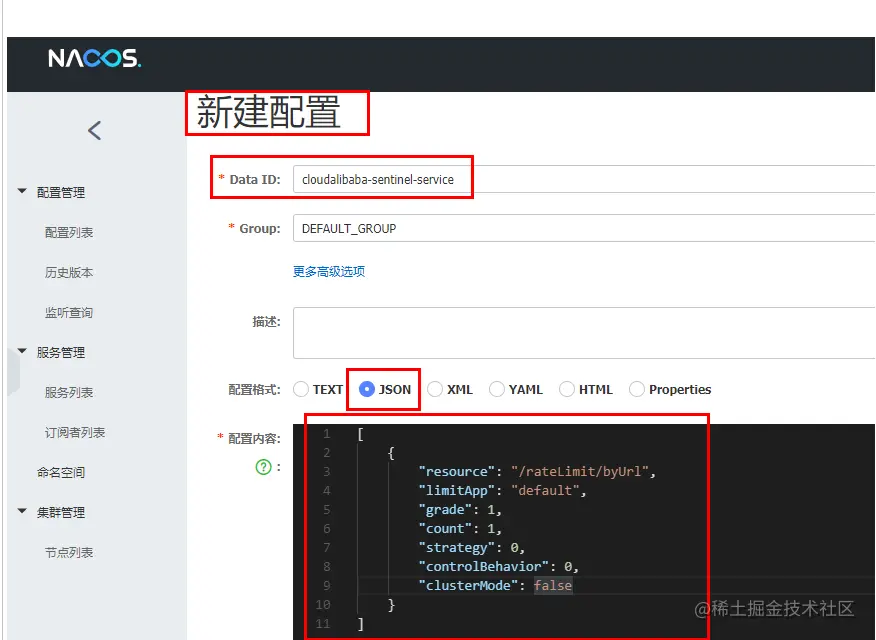Open 订阅者列表 in the sidebar
The width and height of the screenshot is (876, 640).
75,432
